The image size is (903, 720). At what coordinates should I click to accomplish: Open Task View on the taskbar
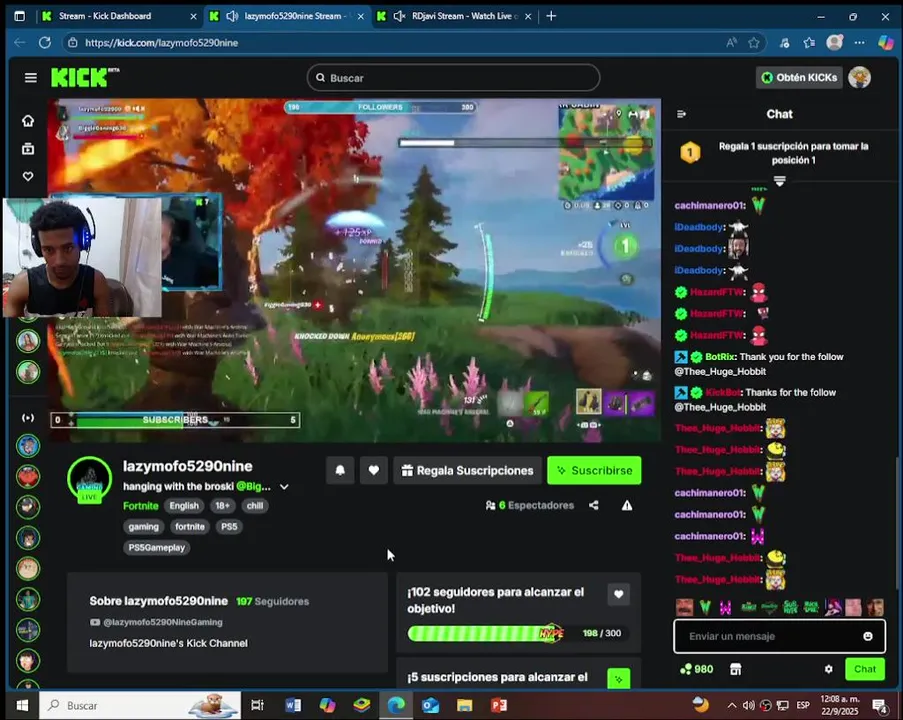click(x=257, y=706)
